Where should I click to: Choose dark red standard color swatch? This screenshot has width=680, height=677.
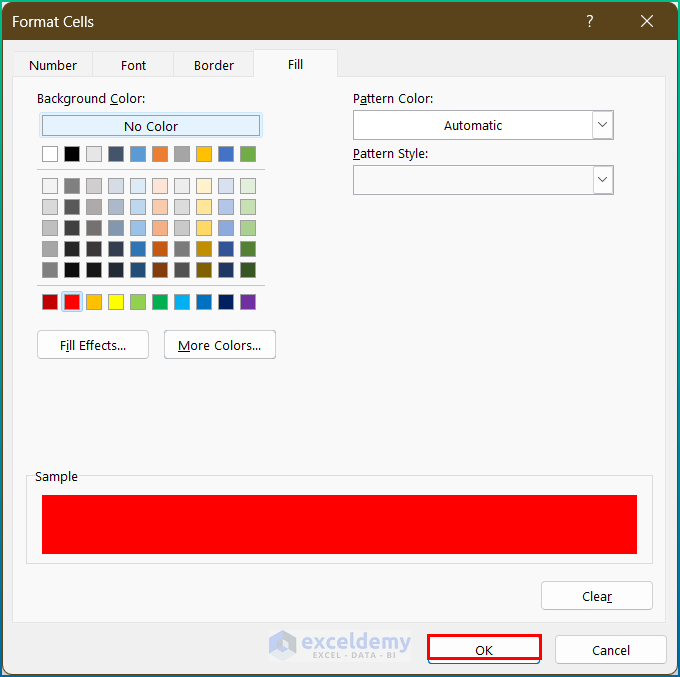[50, 302]
